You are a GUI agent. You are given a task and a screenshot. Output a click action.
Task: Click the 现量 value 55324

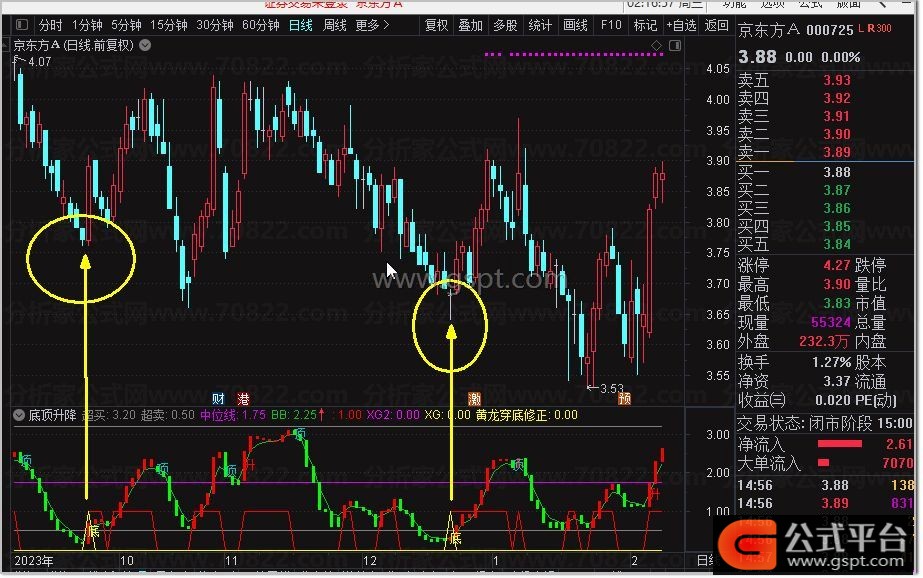coord(831,322)
